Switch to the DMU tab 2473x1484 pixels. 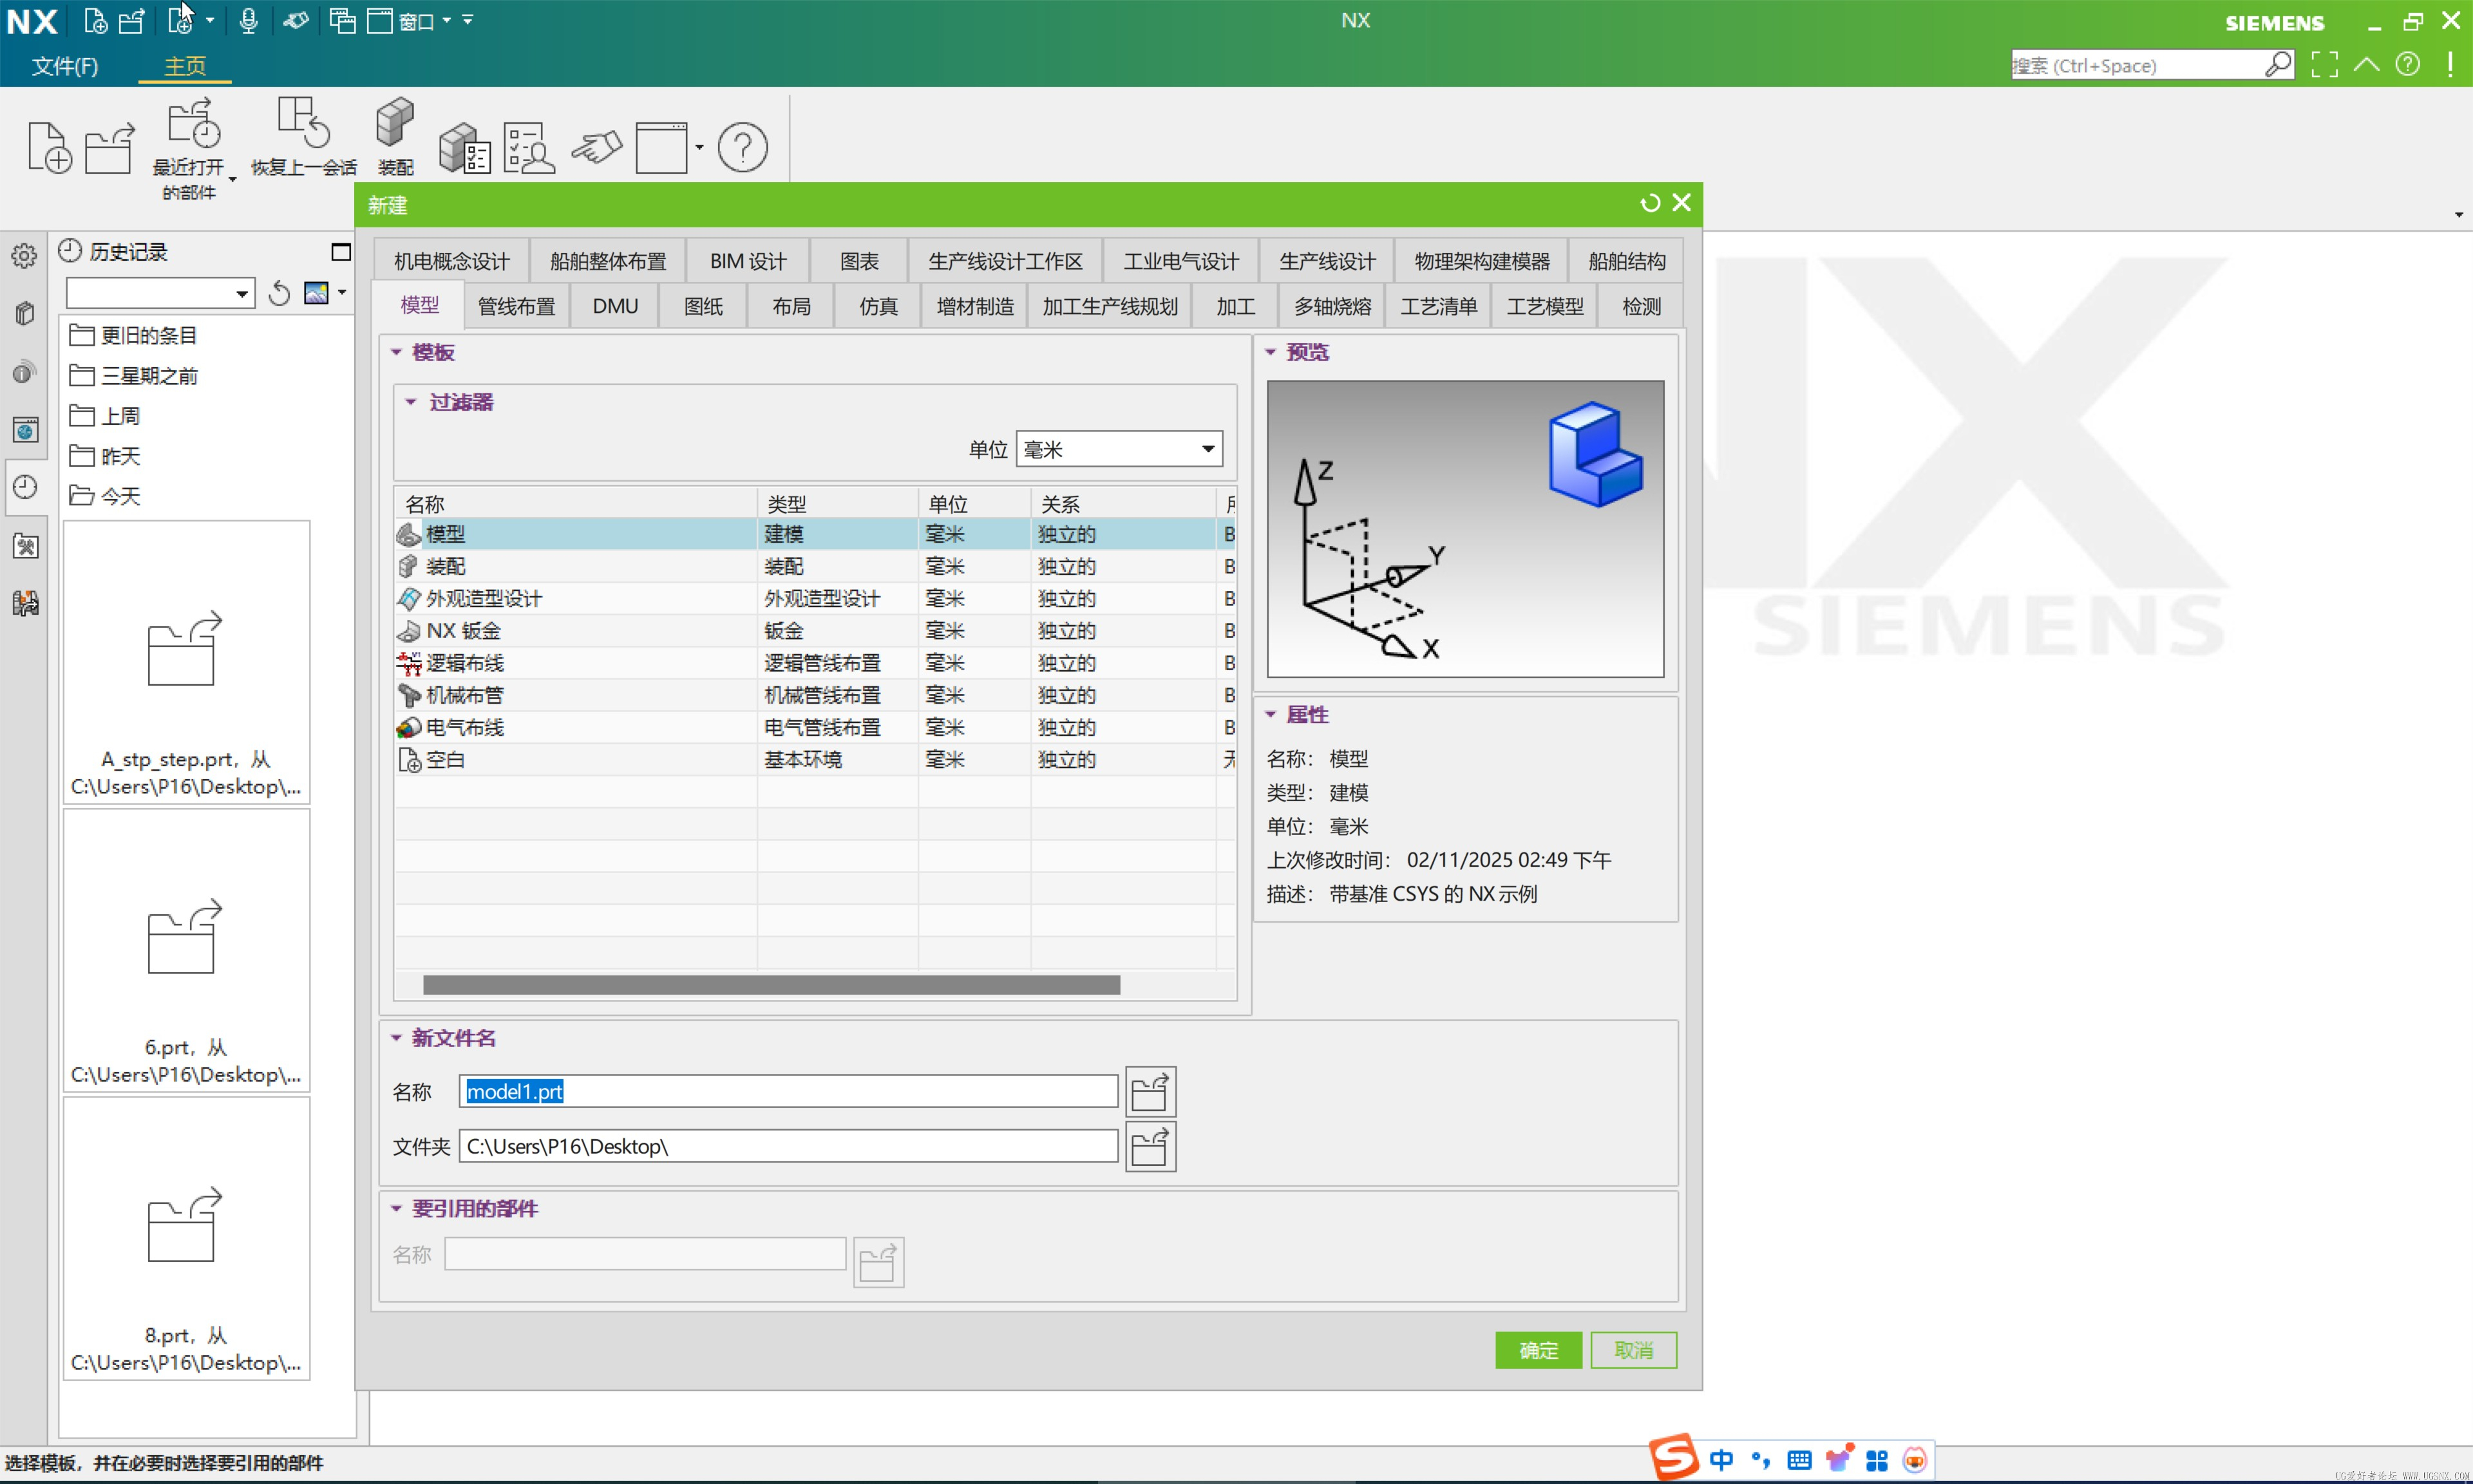(x=615, y=306)
